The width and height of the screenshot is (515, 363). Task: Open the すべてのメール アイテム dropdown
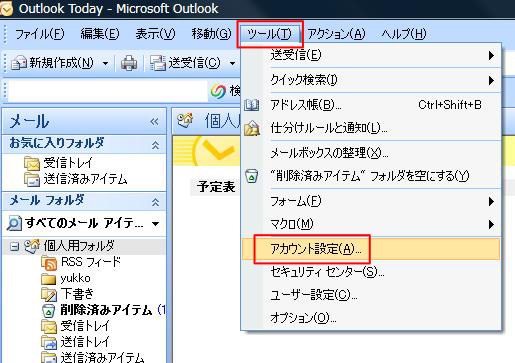click(x=156, y=224)
